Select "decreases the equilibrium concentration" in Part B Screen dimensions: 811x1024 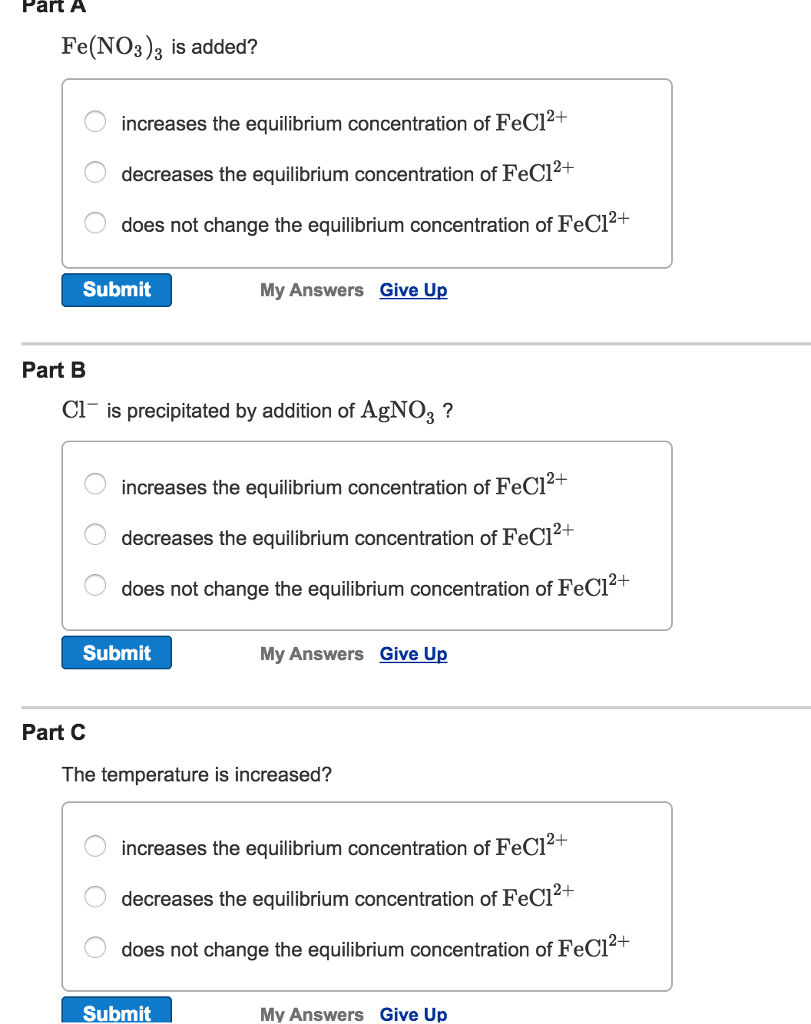point(95,534)
